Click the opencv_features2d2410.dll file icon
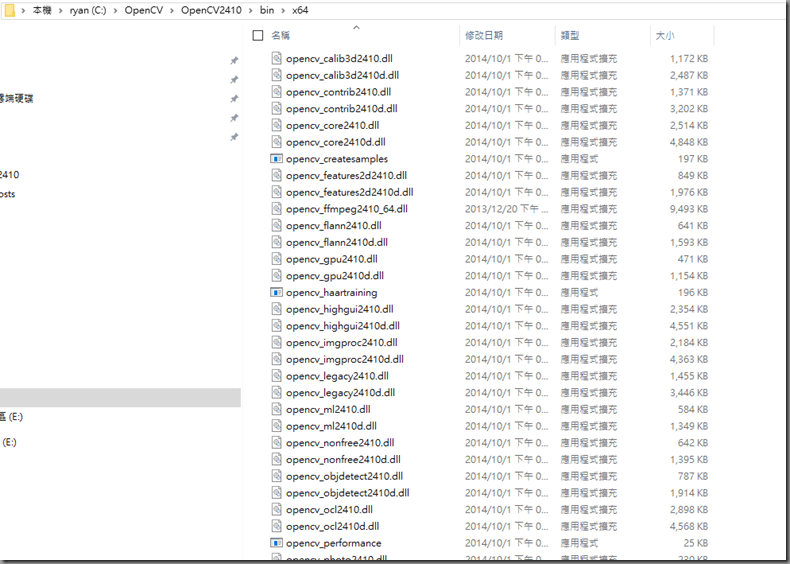 click(276, 175)
